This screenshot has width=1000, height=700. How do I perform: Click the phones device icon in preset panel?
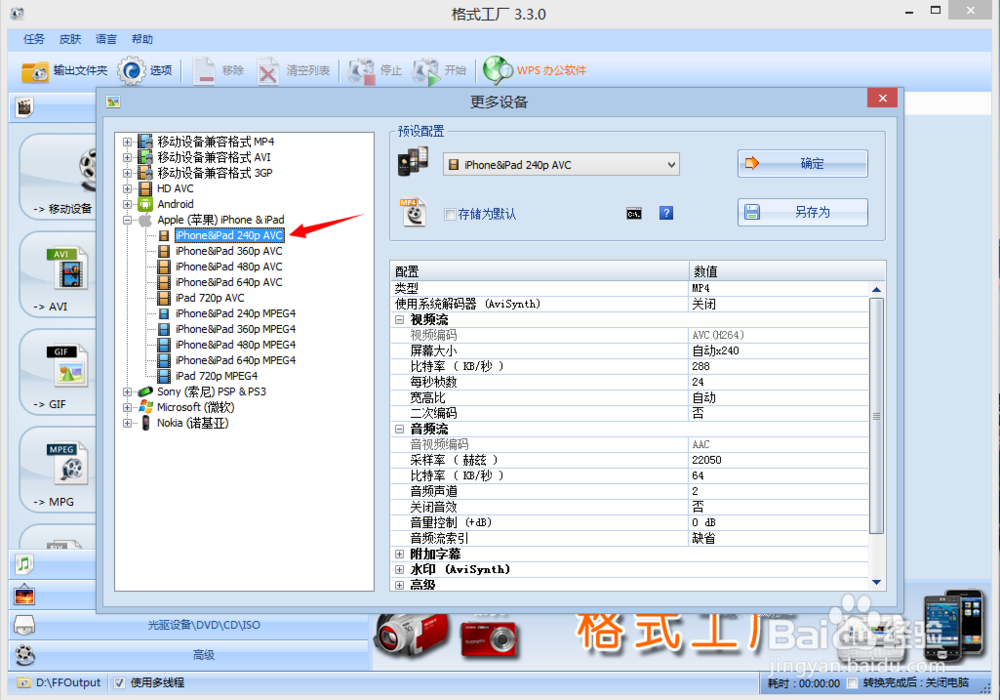[413, 162]
